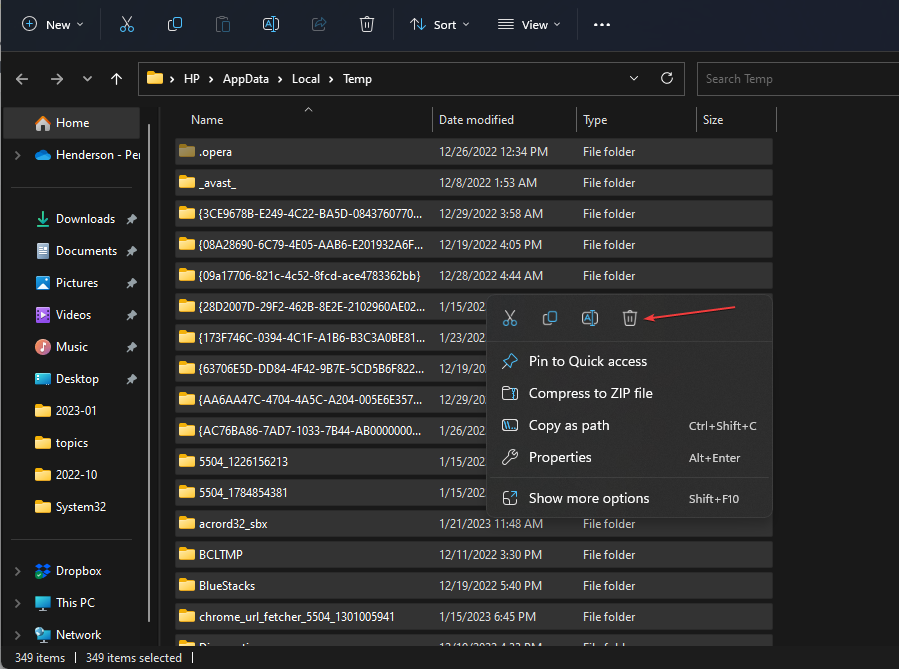This screenshot has height=669, width=899.
Task: Click Show more options entry
Action: click(x=589, y=498)
